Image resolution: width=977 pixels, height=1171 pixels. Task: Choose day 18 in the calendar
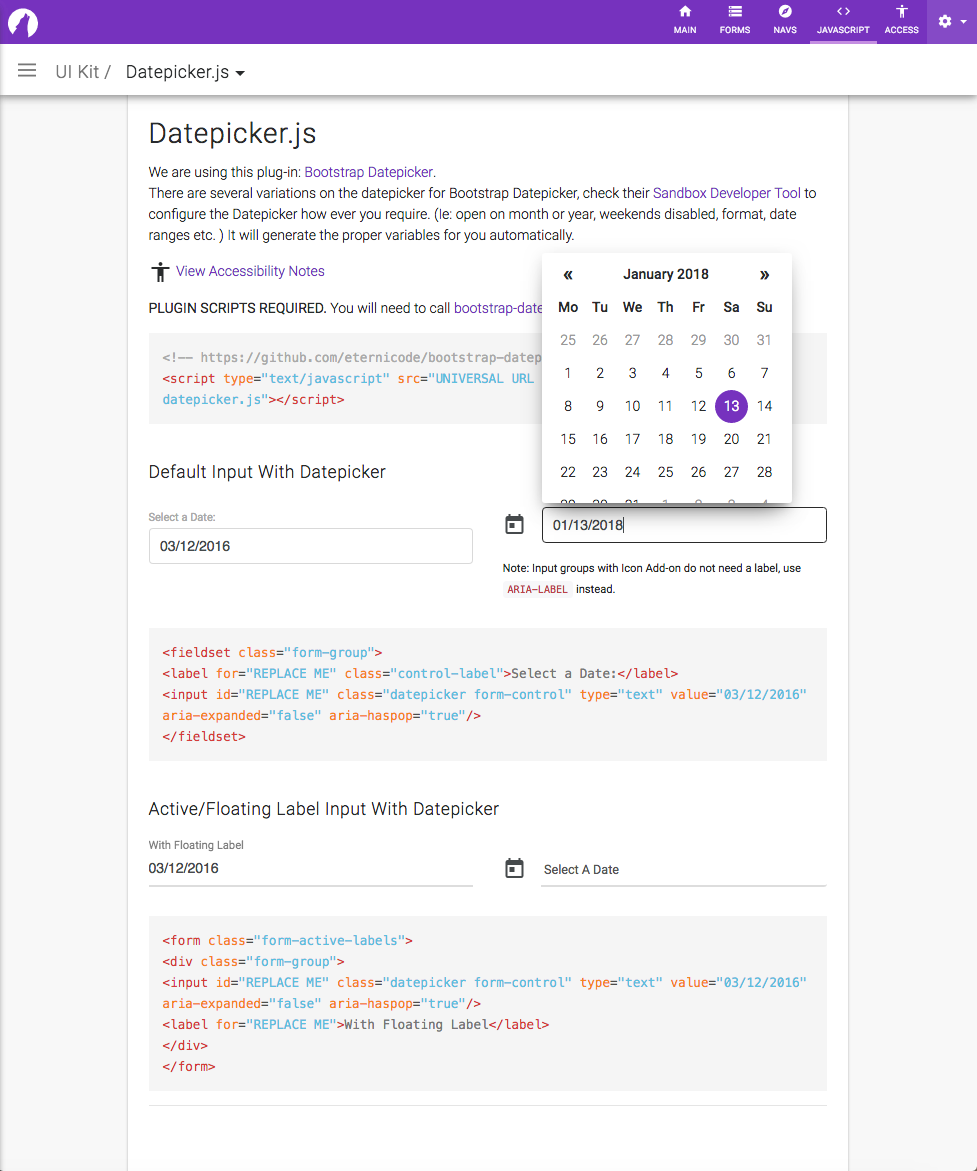pyautogui.click(x=666, y=439)
